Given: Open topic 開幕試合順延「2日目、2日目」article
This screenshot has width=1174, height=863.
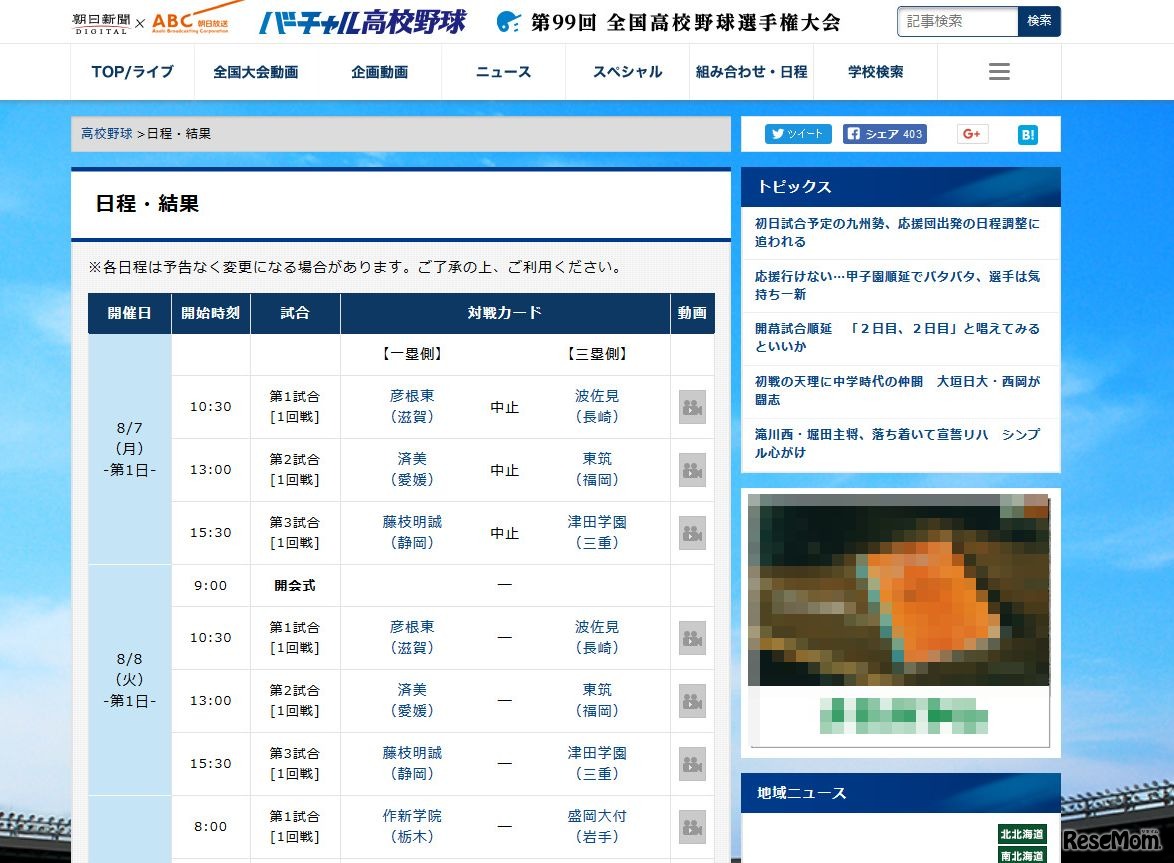Looking at the screenshot, I should pyautogui.click(x=897, y=338).
